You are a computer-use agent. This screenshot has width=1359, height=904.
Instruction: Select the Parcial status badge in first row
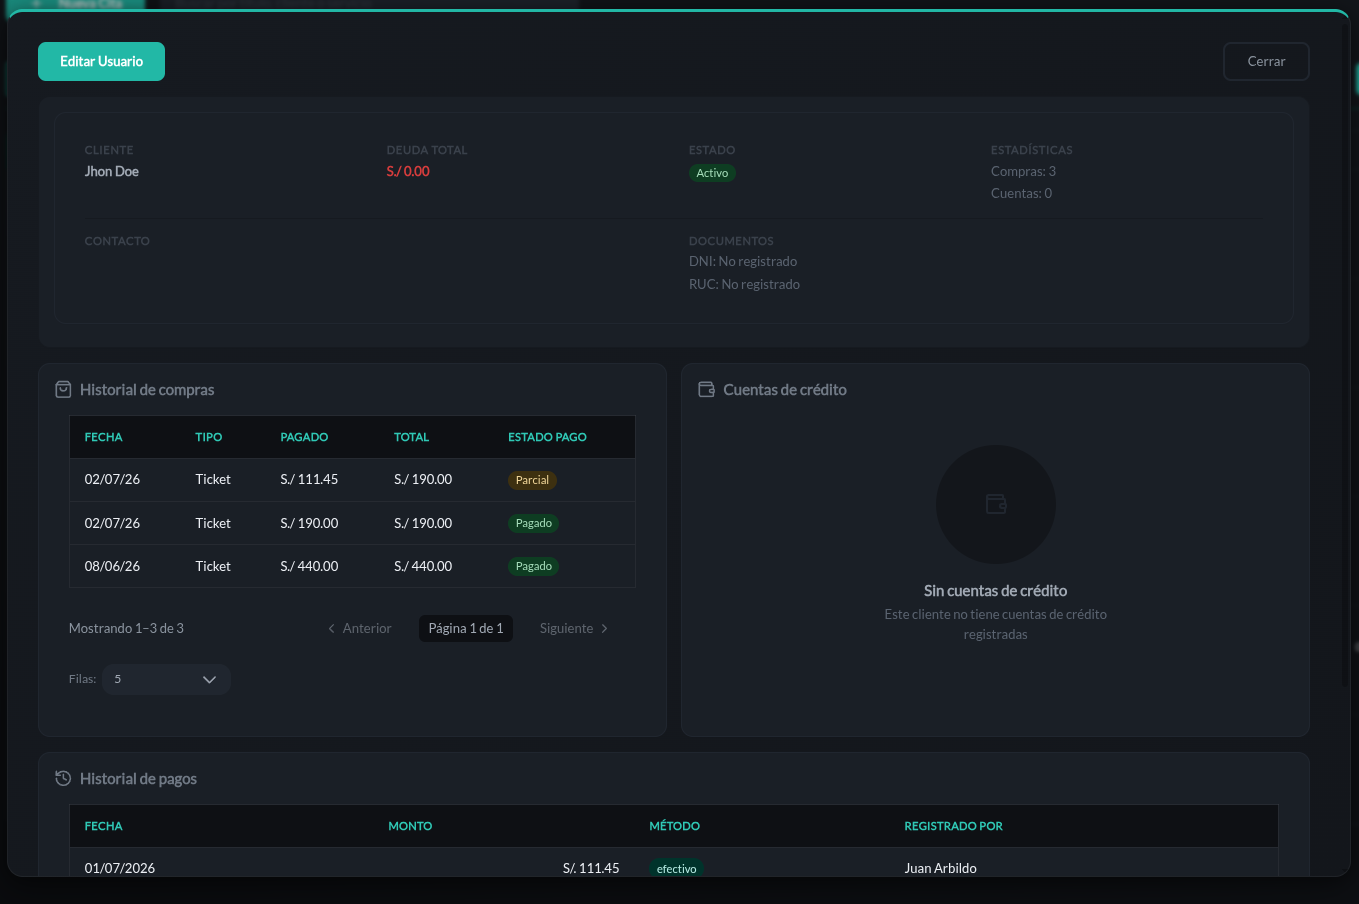[x=532, y=480]
